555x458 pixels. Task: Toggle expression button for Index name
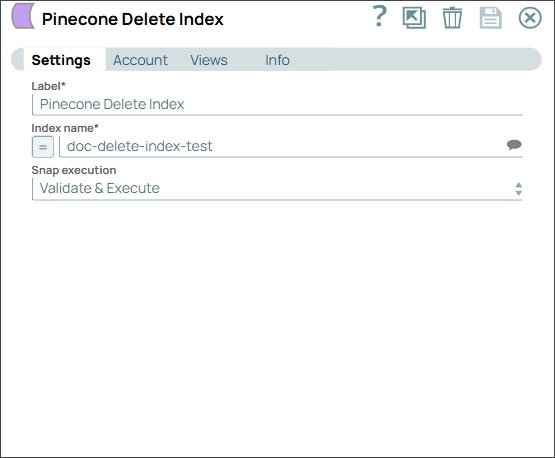click(x=43, y=147)
